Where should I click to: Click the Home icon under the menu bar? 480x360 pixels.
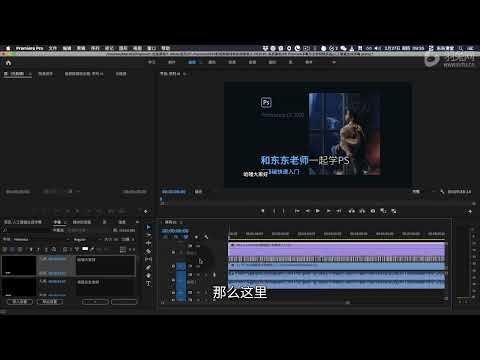click(x=9, y=63)
